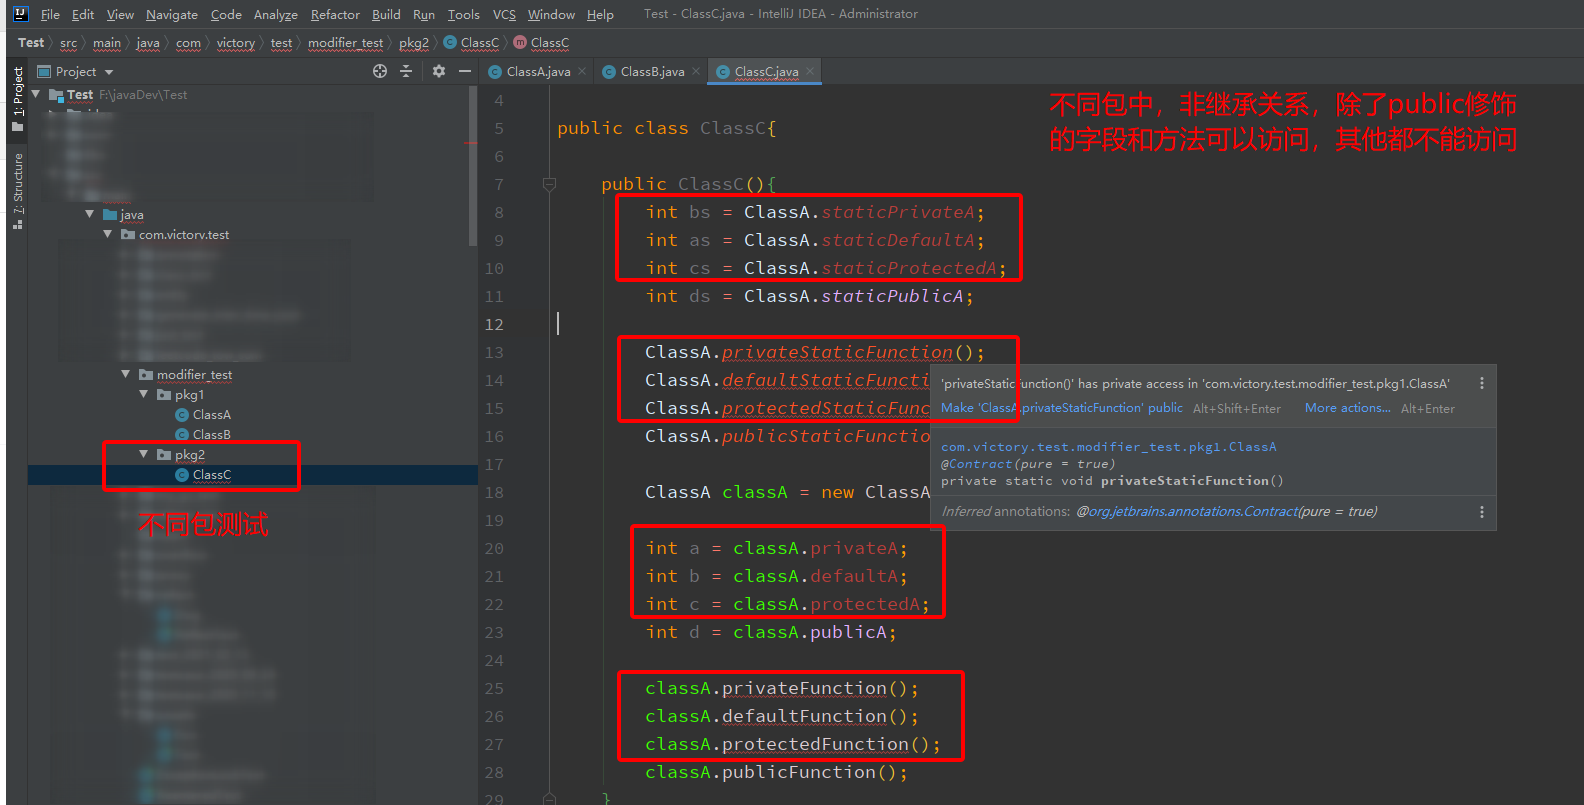Viewport: 1584px width, 805px height.
Task: Open the Window menu
Action: click(551, 14)
